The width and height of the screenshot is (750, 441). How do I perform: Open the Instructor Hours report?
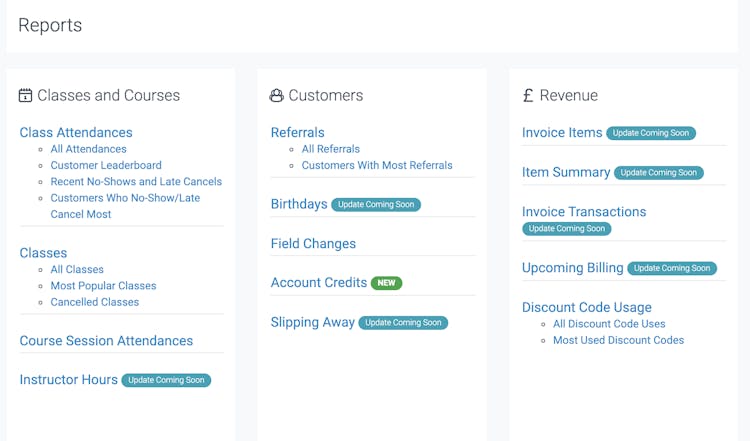[x=69, y=380]
